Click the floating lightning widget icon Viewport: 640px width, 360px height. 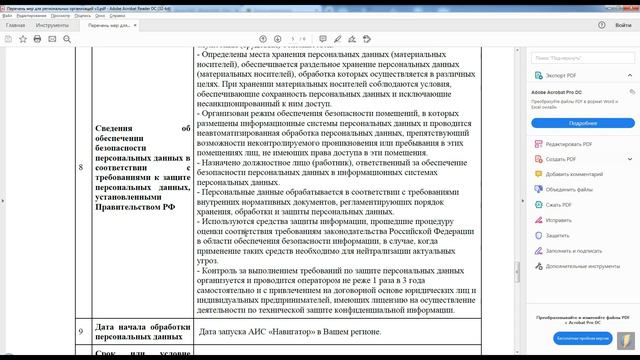click(x=626, y=340)
